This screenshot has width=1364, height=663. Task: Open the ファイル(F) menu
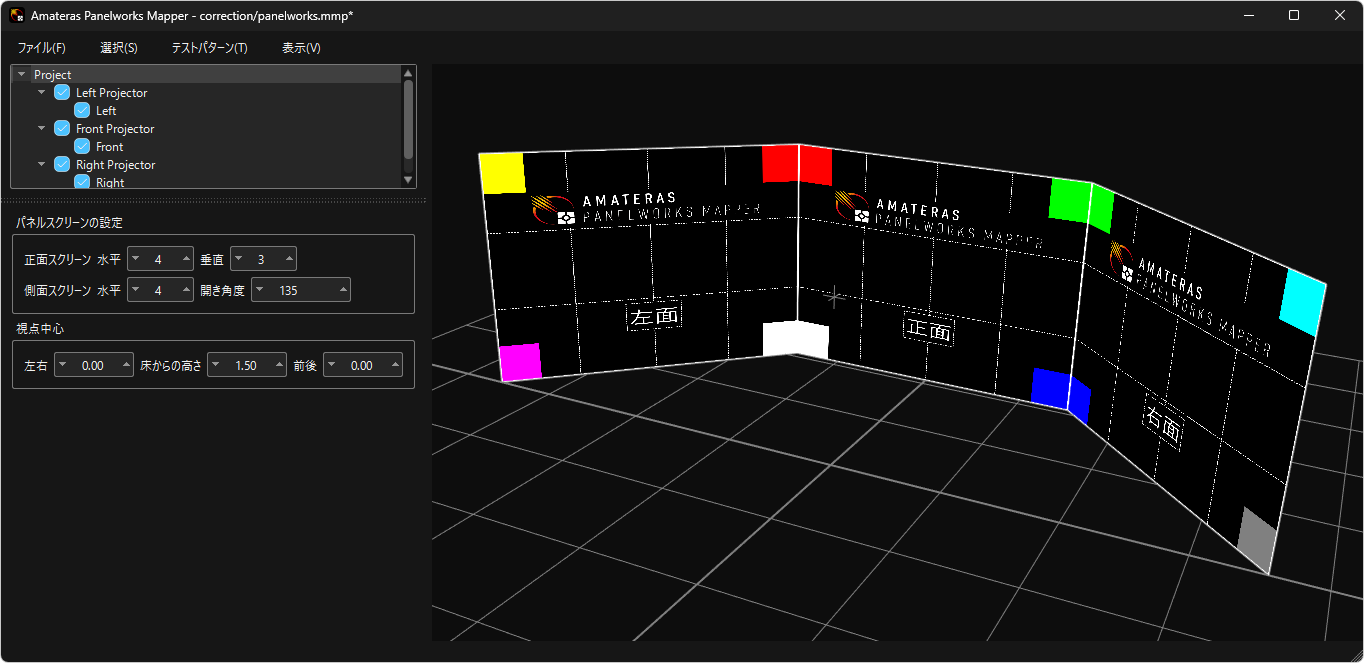tap(41, 48)
